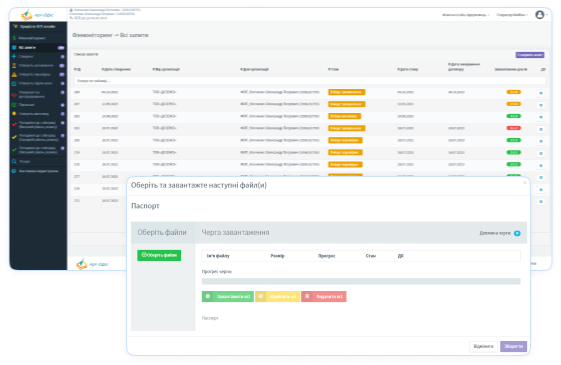Sort by the Дата створення column header
The width and height of the screenshot is (561, 365).
tap(116, 69)
